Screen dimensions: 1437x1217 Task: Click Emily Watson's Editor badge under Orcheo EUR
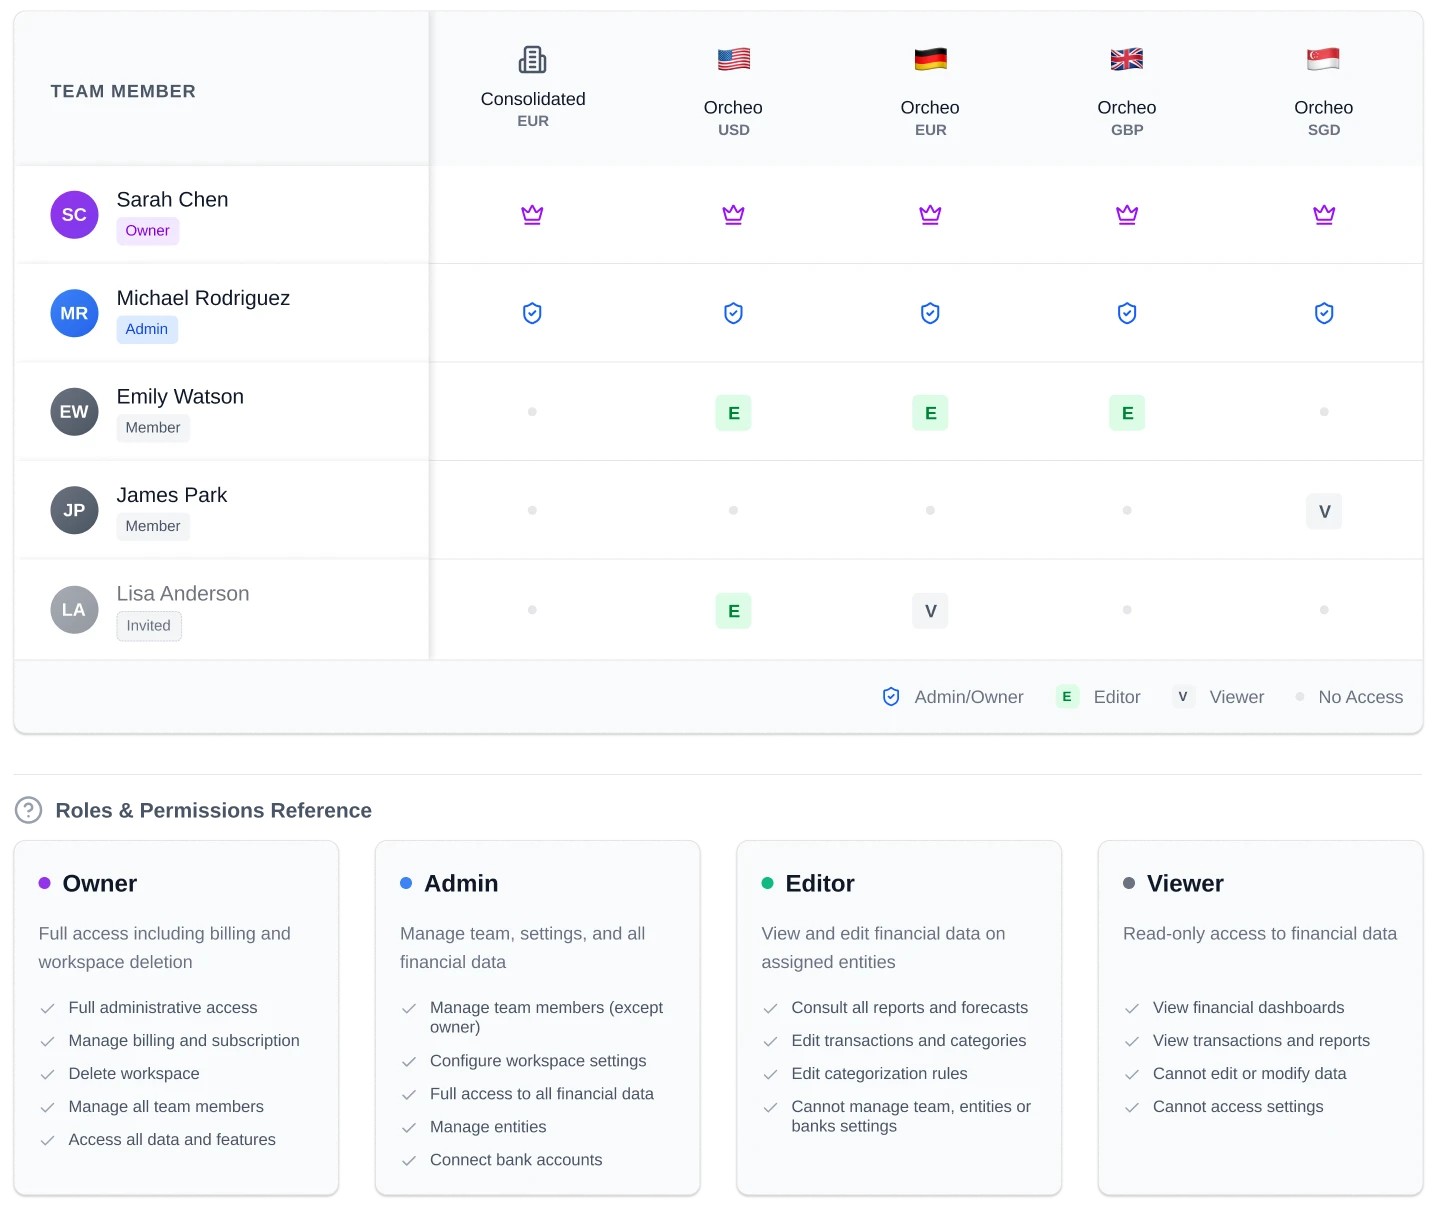pos(930,412)
